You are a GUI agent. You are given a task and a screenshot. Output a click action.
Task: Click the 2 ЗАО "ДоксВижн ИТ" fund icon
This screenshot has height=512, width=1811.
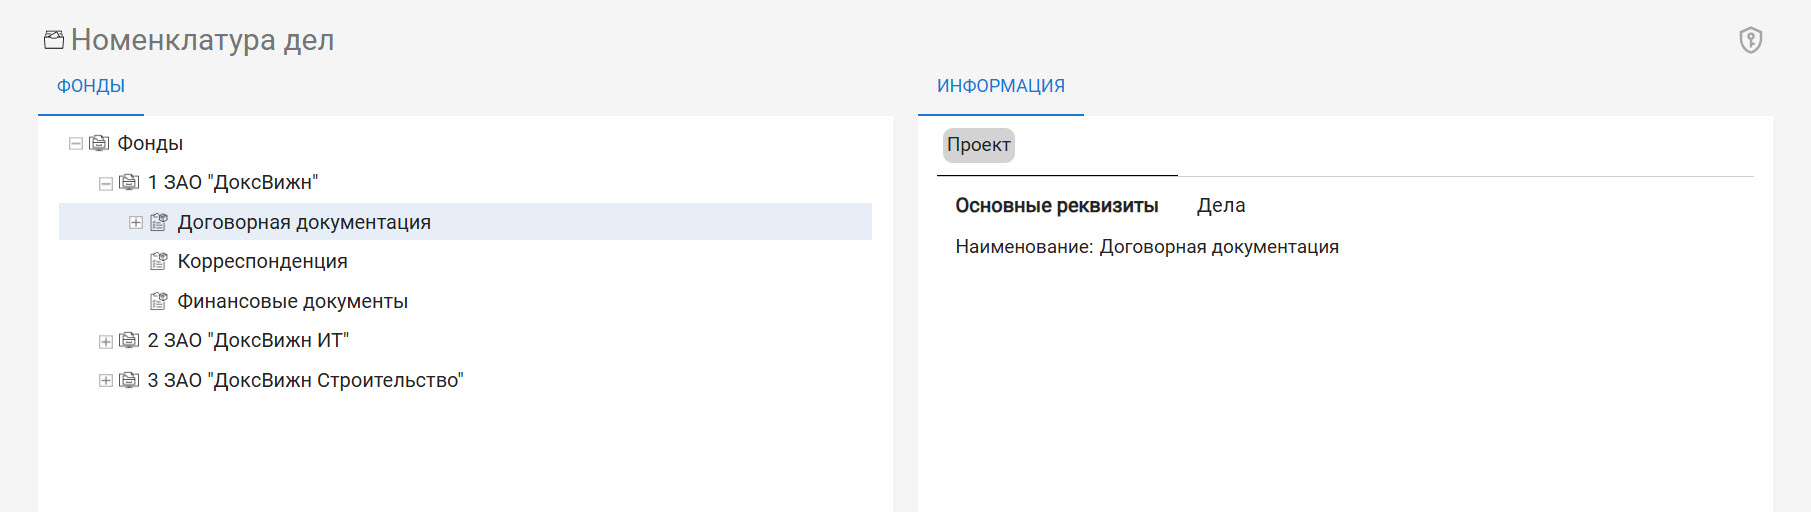tap(129, 340)
